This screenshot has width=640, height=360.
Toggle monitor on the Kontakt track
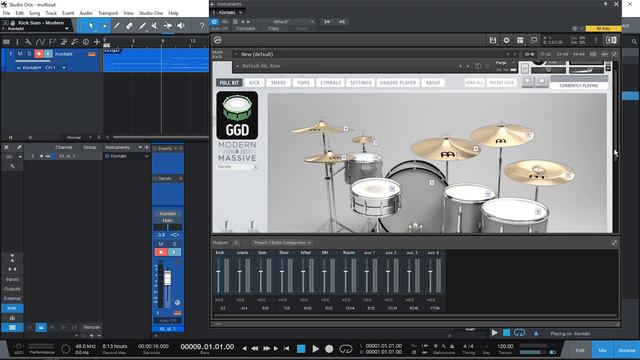(48, 54)
